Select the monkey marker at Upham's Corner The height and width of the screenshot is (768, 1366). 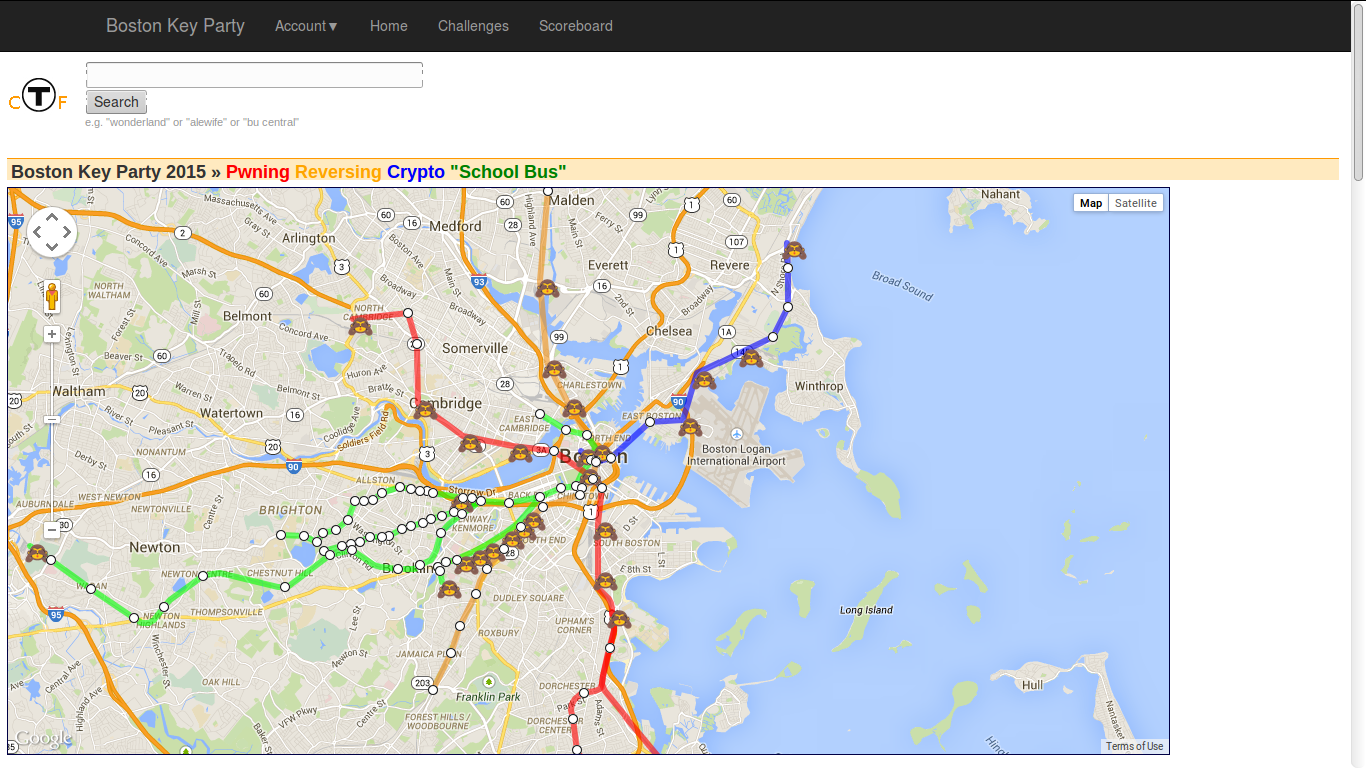click(619, 619)
